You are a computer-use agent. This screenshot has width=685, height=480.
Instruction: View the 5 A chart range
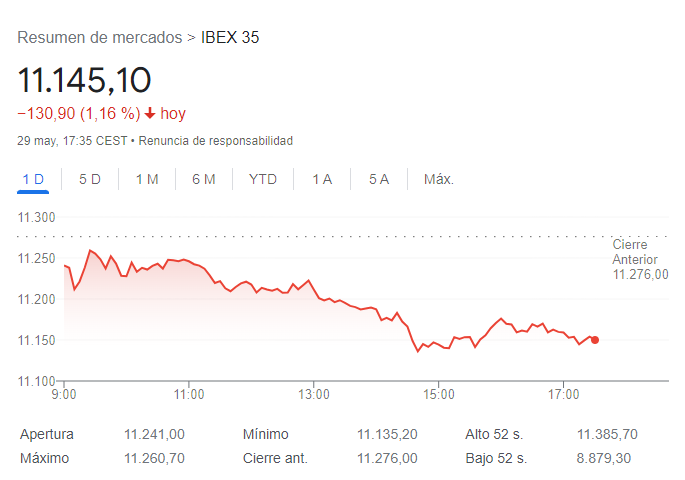pyautogui.click(x=379, y=179)
